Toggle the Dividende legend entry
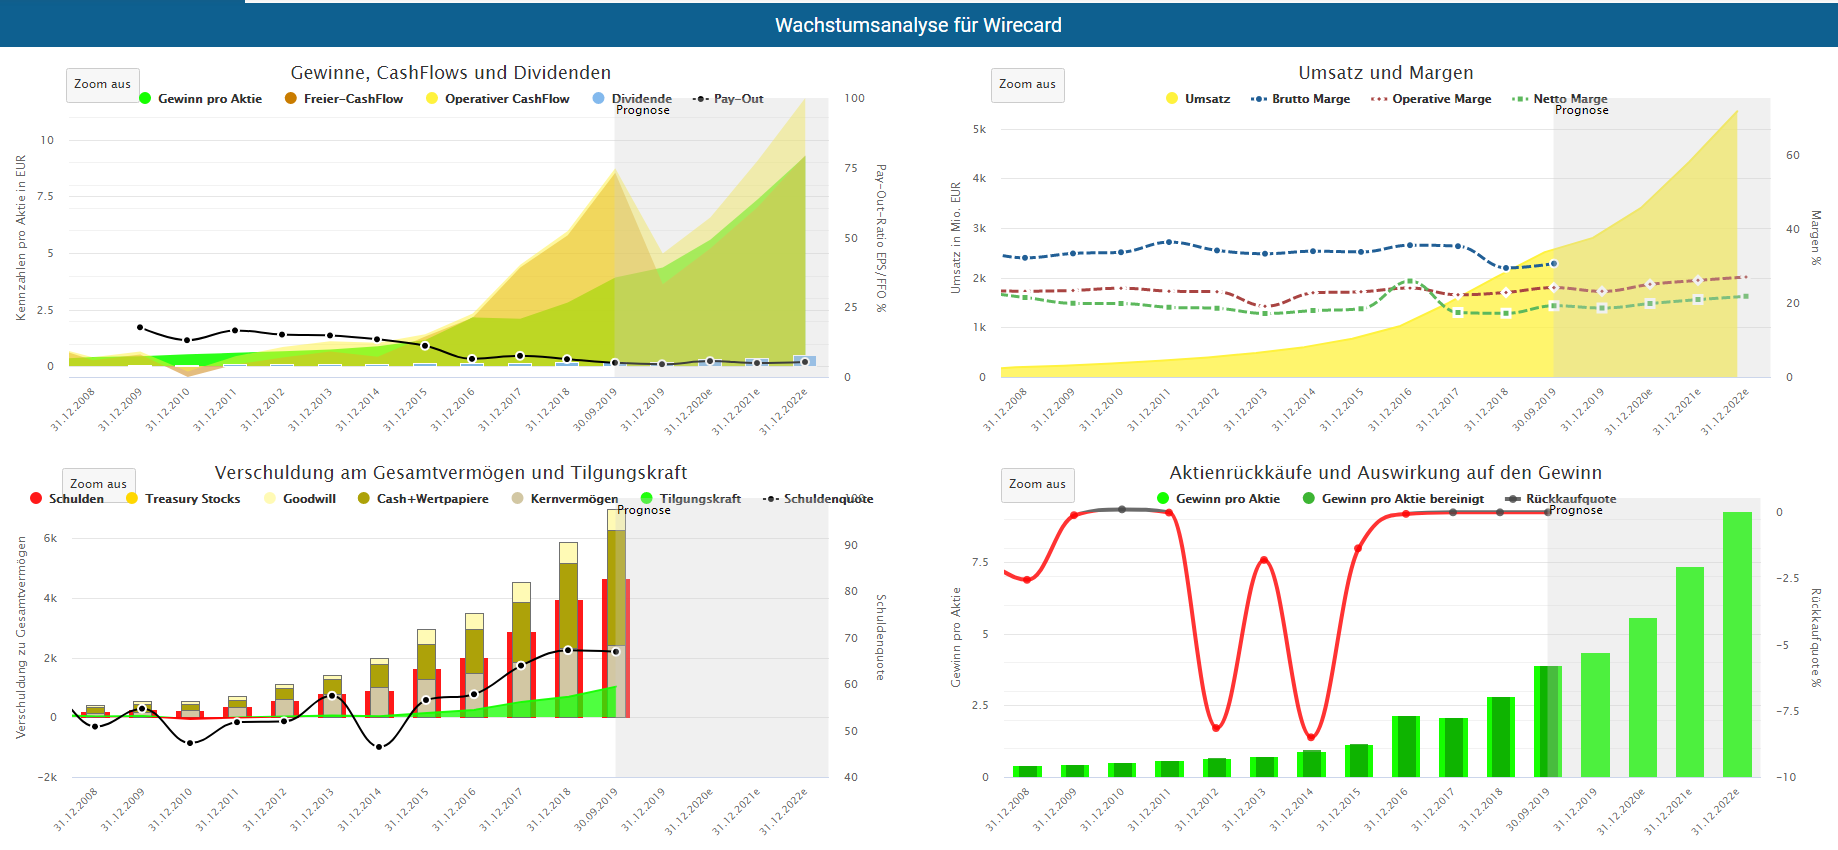Viewport: 1838px width, 850px height. (640, 99)
